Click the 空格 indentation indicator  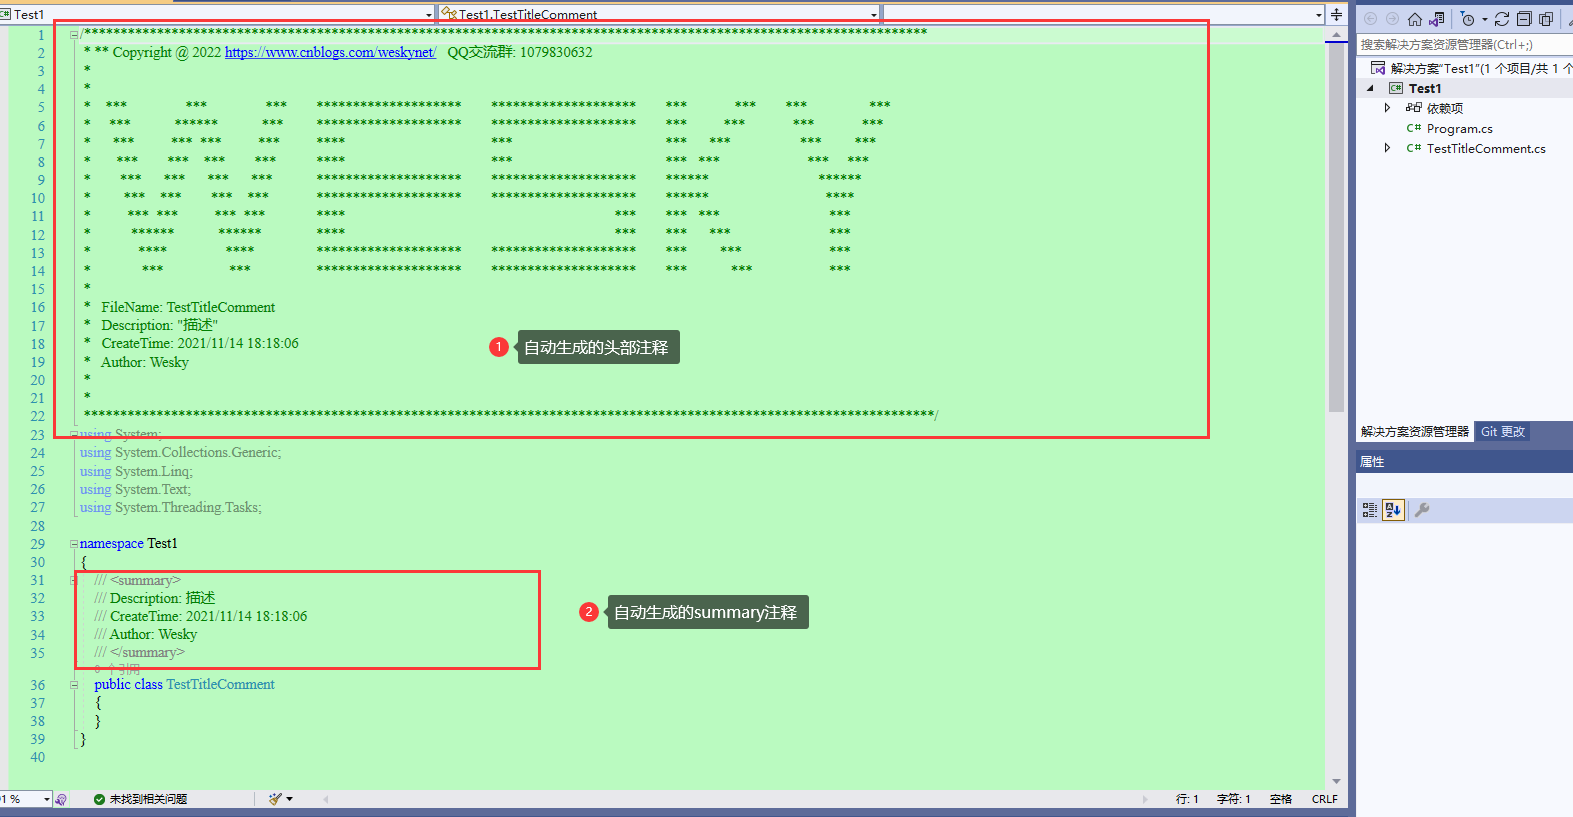click(1281, 799)
